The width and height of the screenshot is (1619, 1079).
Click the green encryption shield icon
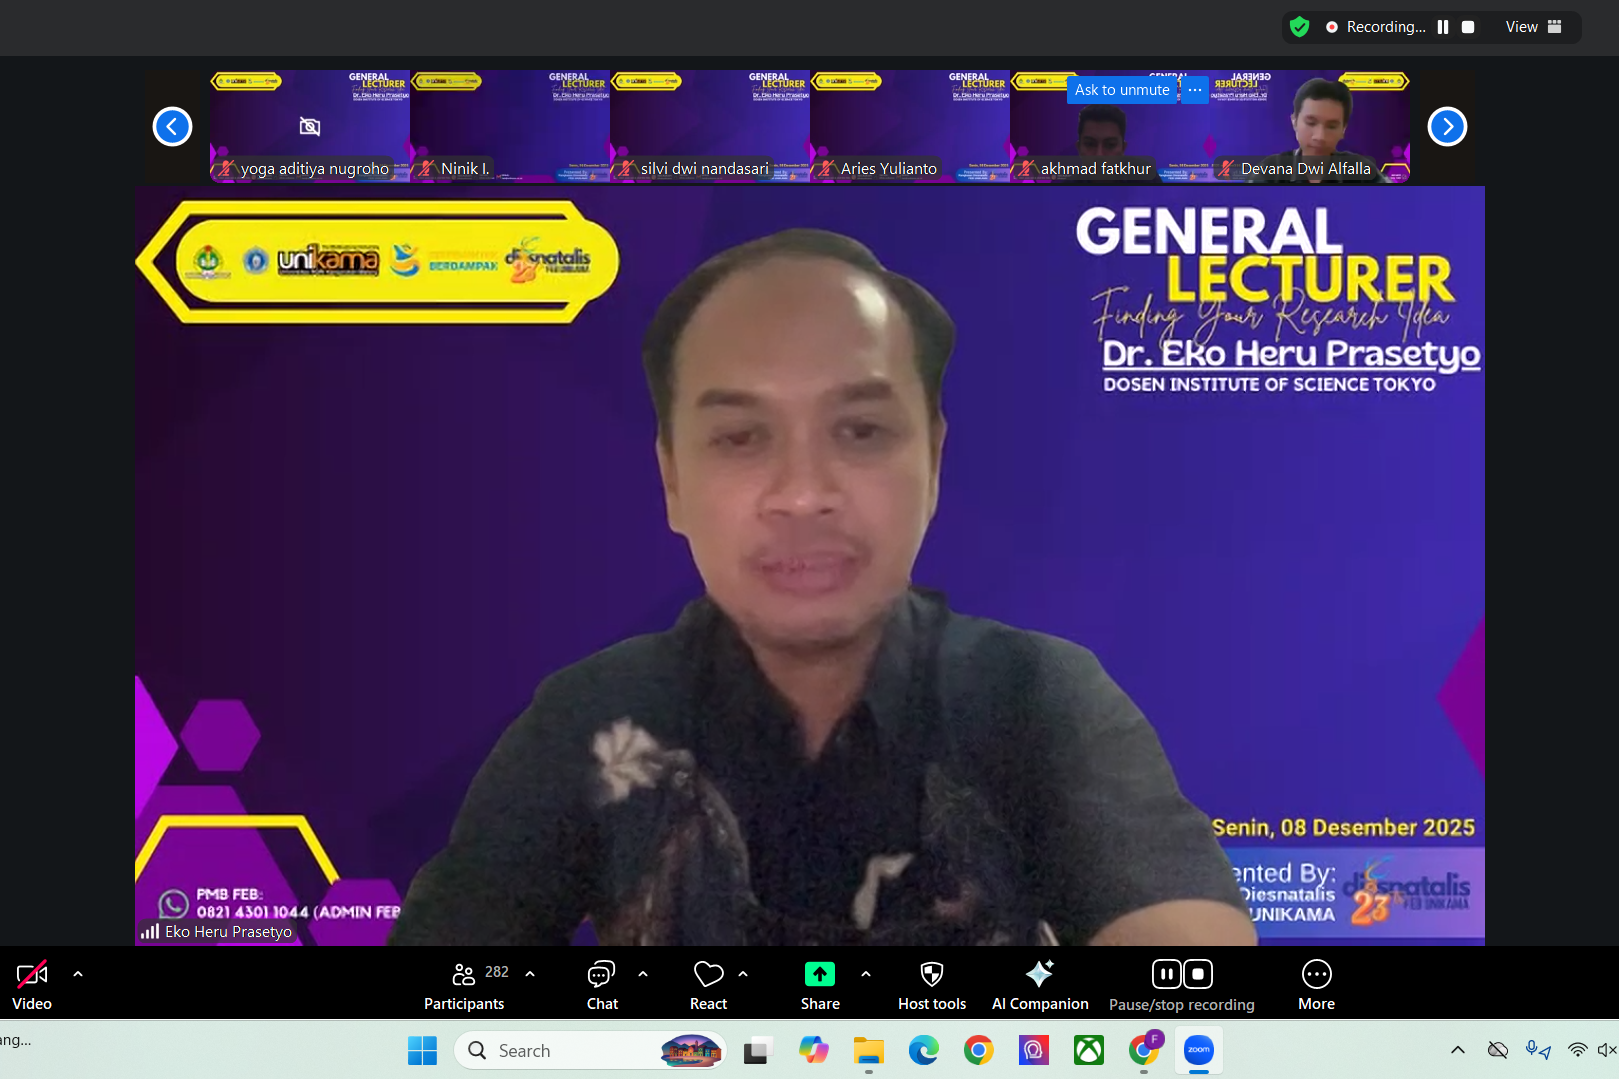[x=1299, y=27]
